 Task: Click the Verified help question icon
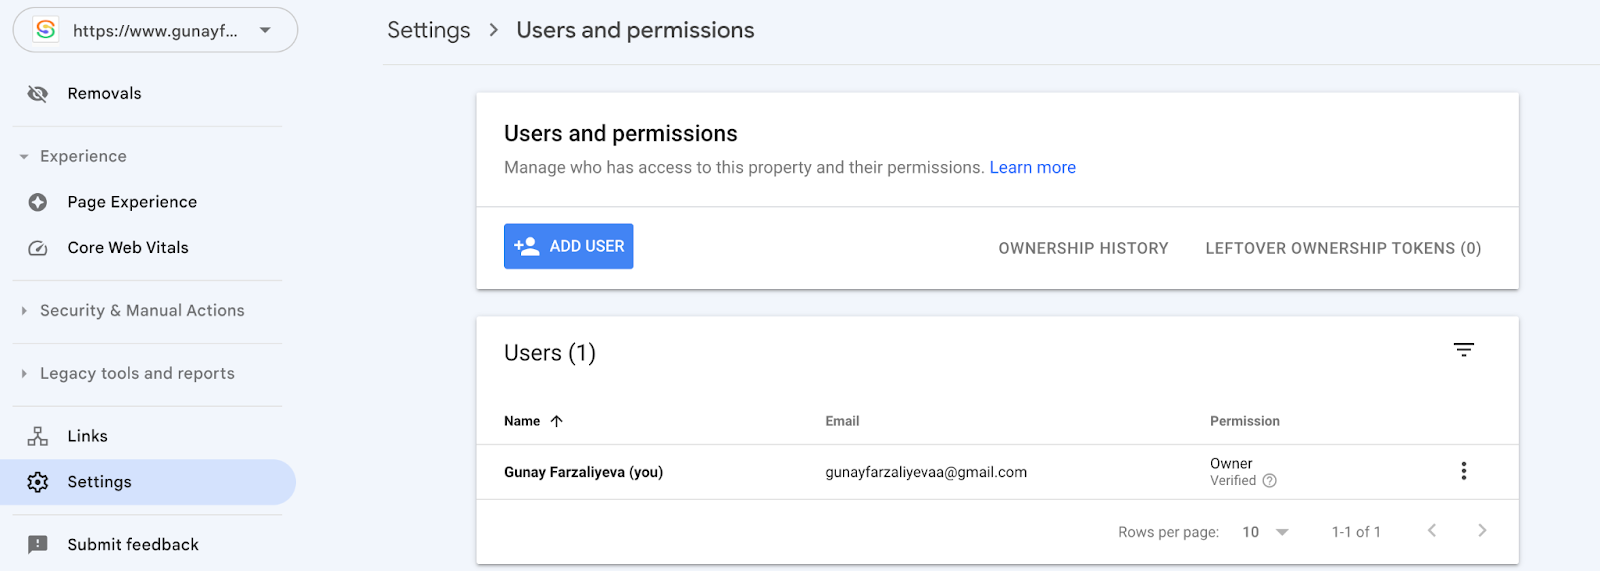[x=1270, y=480]
